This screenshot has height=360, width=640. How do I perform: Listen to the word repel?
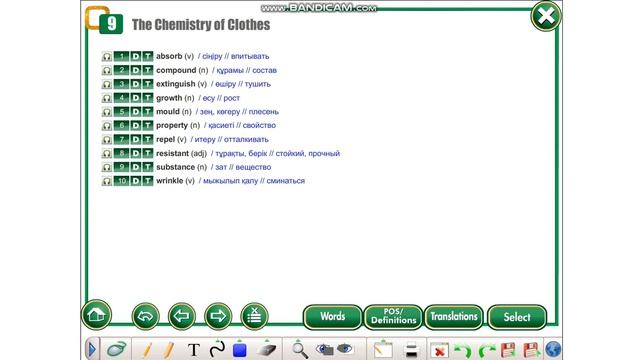(107, 140)
